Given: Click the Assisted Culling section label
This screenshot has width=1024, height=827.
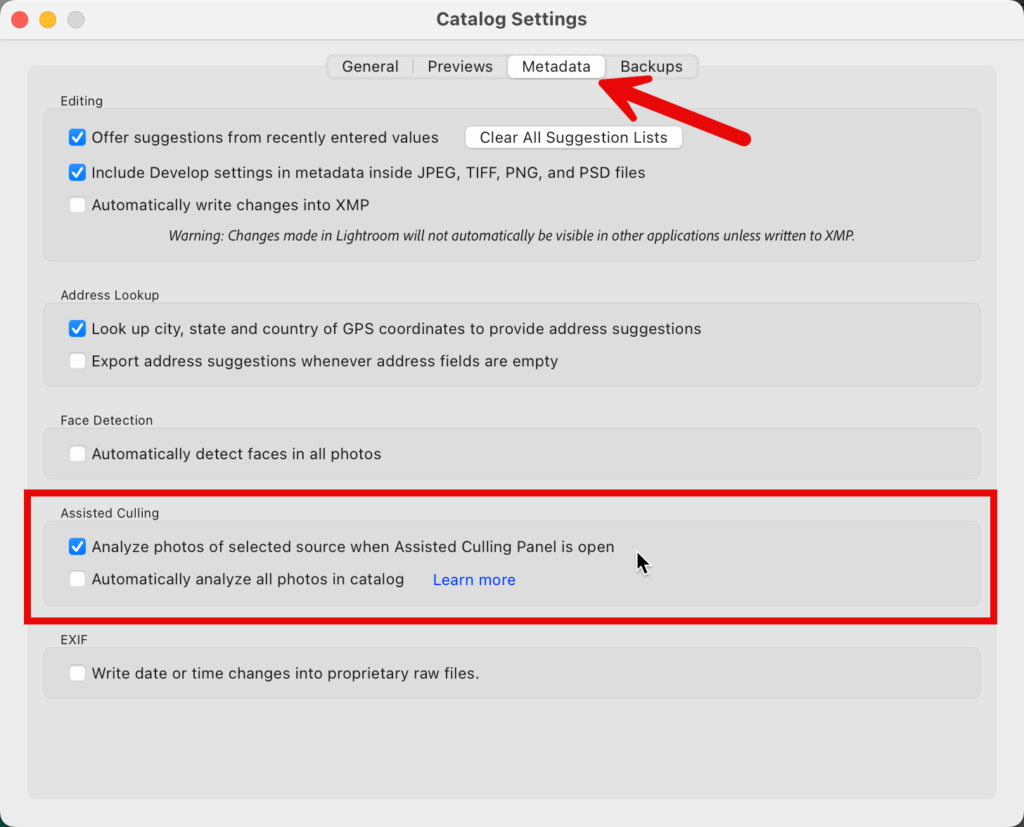Looking at the screenshot, I should click(x=109, y=513).
